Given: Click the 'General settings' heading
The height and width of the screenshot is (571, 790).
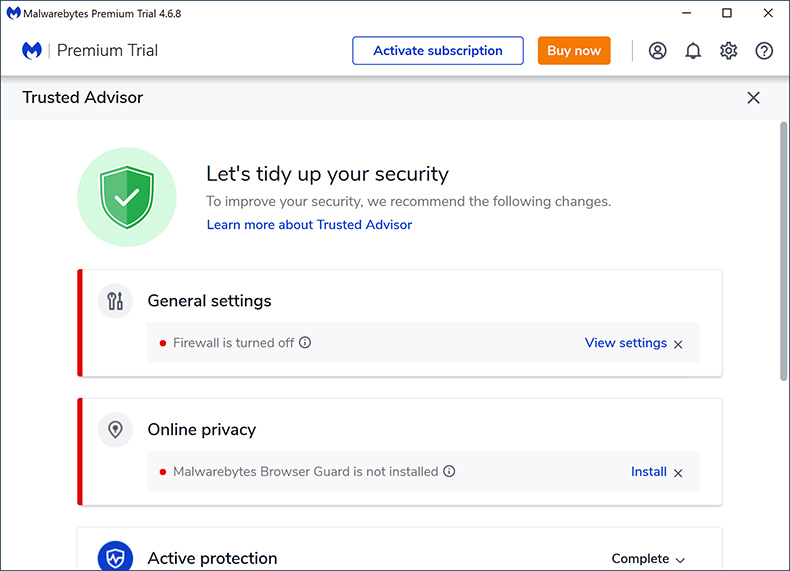Looking at the screenshot, I should [209, 301].
